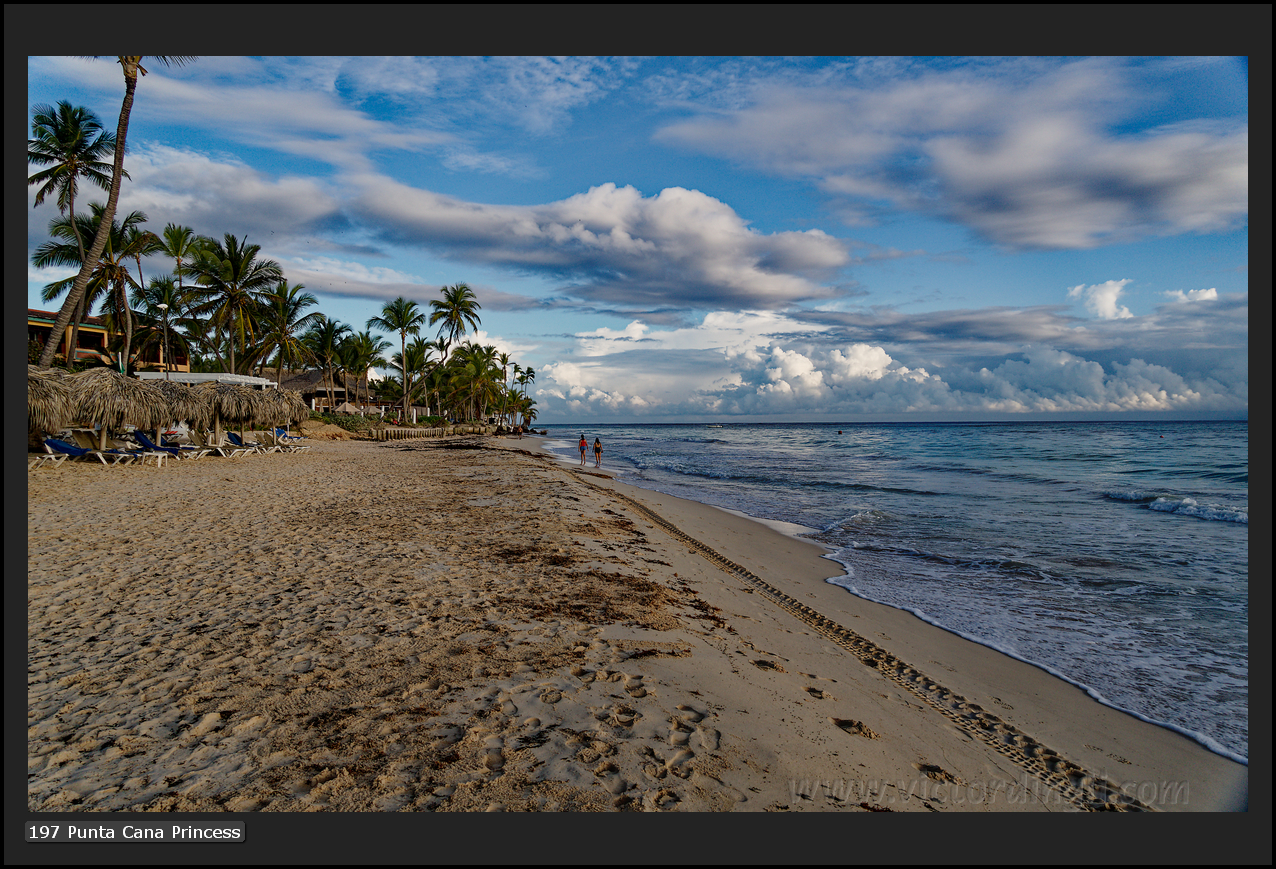Open the website watermark link on photo

click(x=988, y=792)
